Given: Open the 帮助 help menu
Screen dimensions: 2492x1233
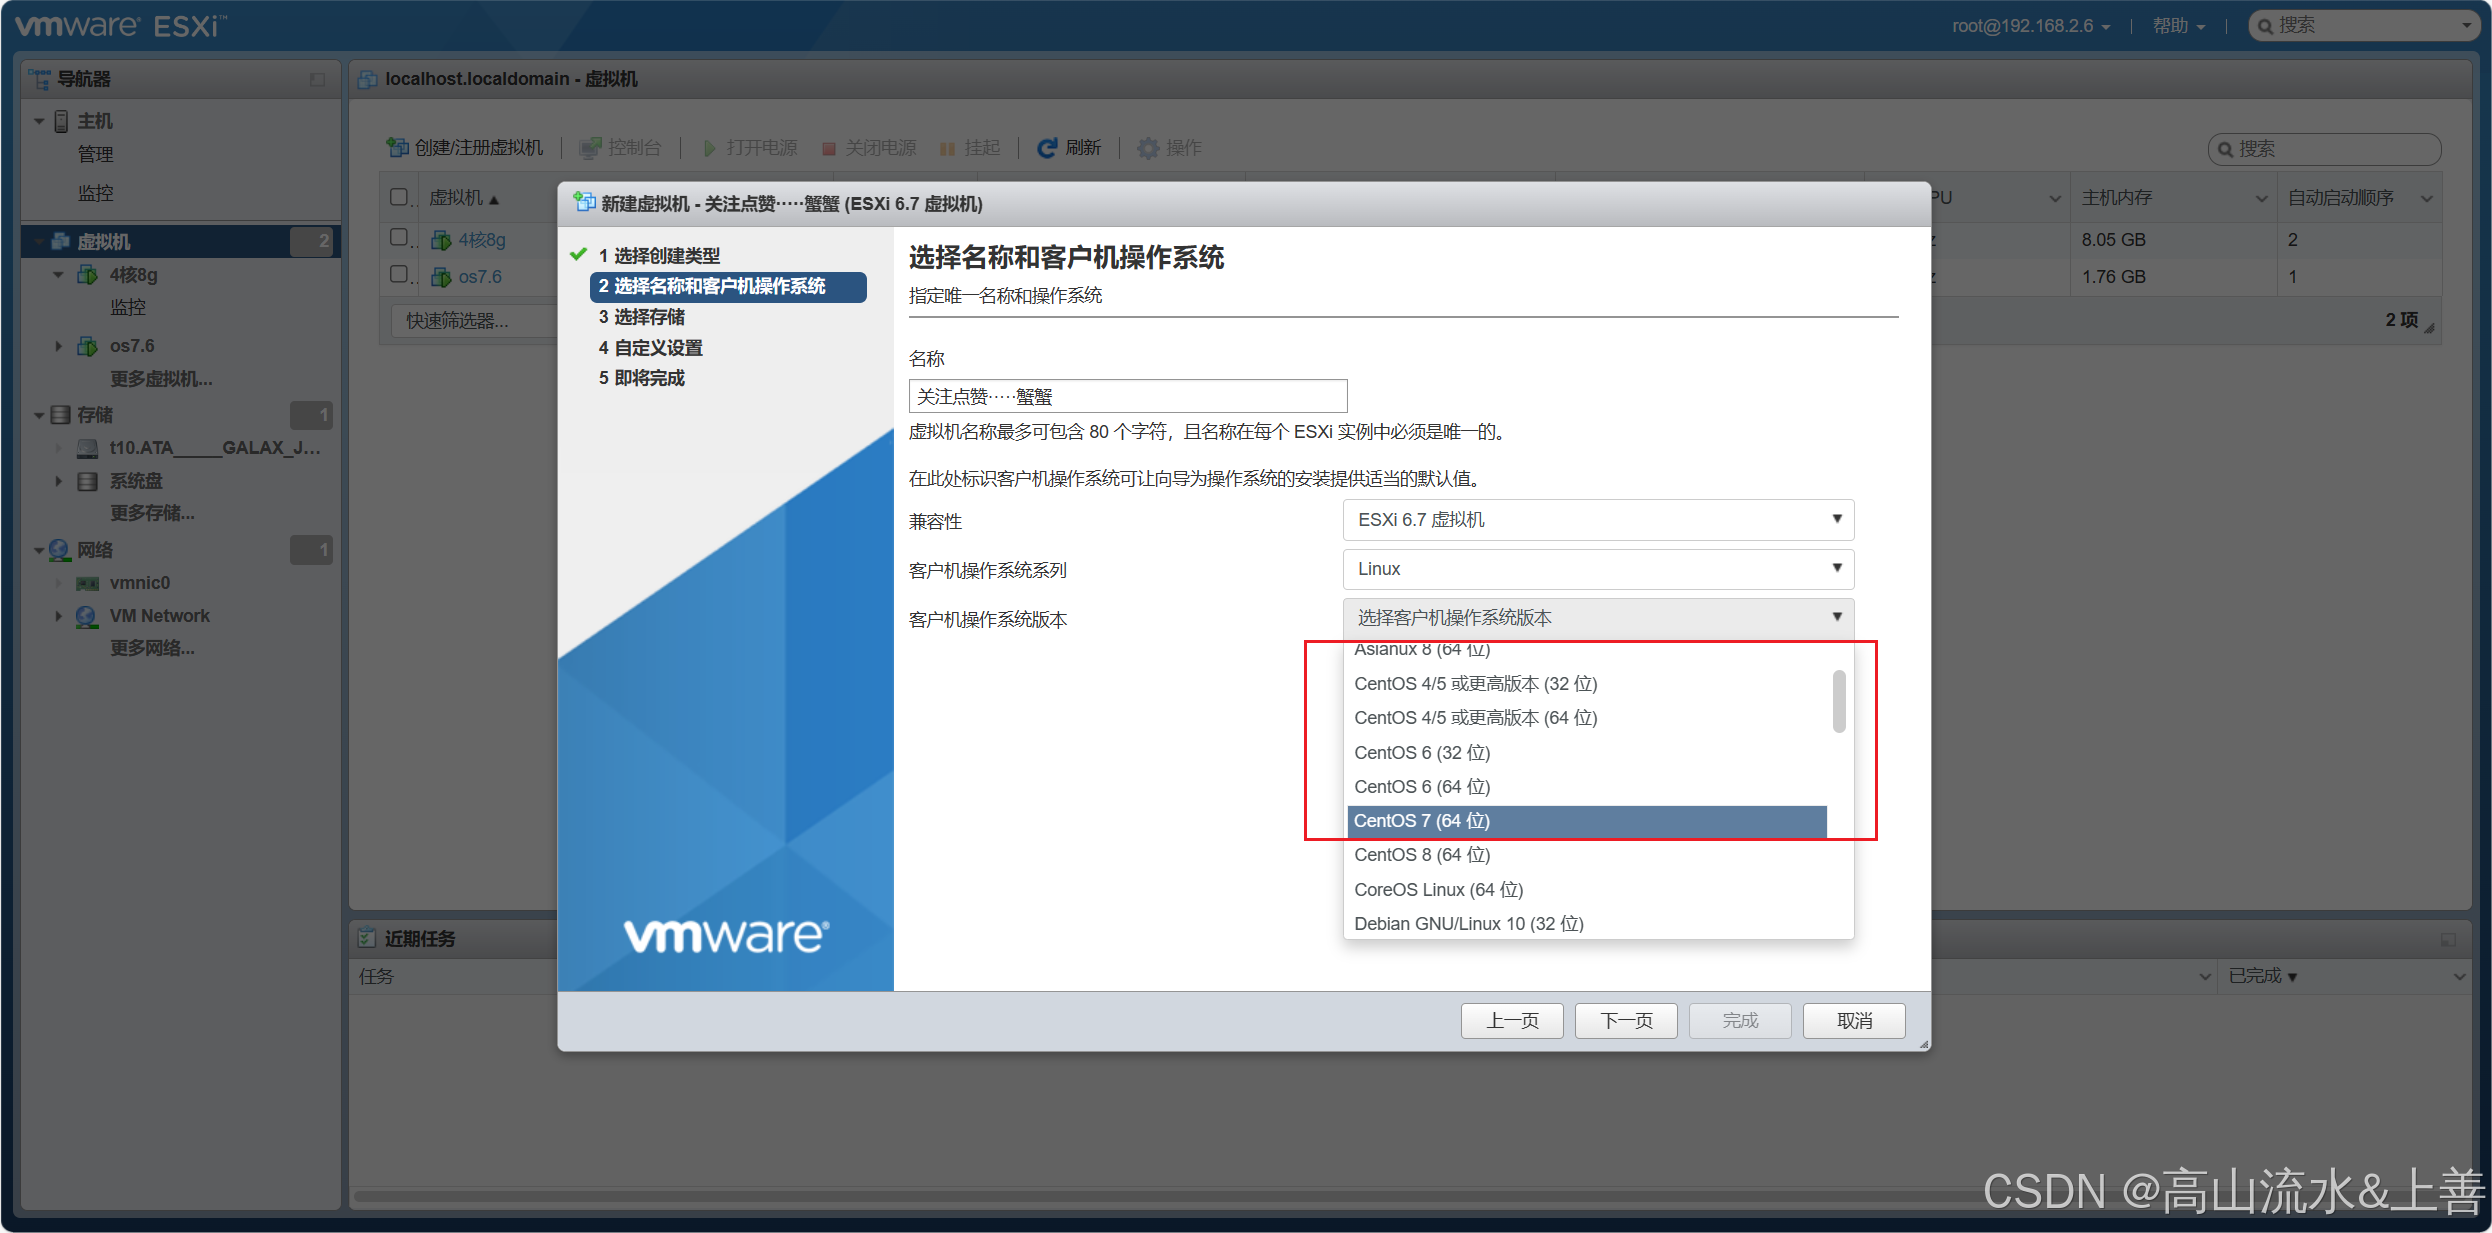Looking at the screenshot, I should (2178, 26).
